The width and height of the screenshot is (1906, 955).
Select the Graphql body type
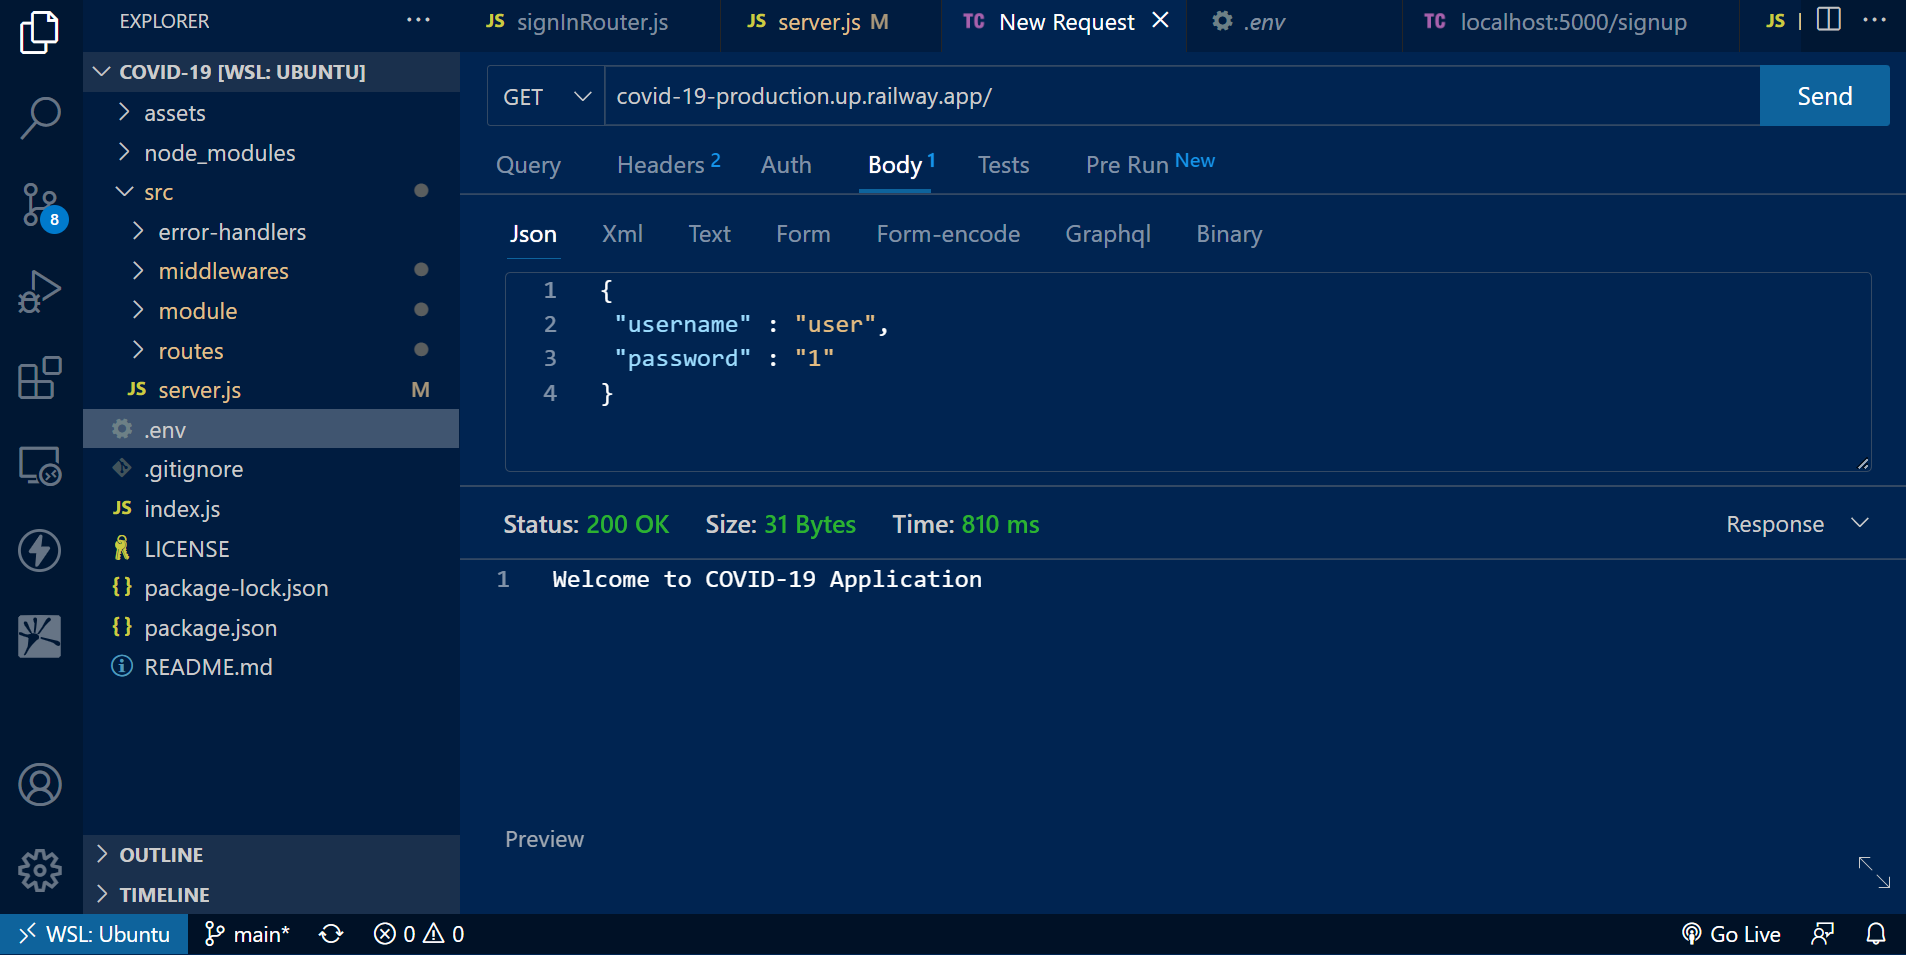tap(1108, 234)
